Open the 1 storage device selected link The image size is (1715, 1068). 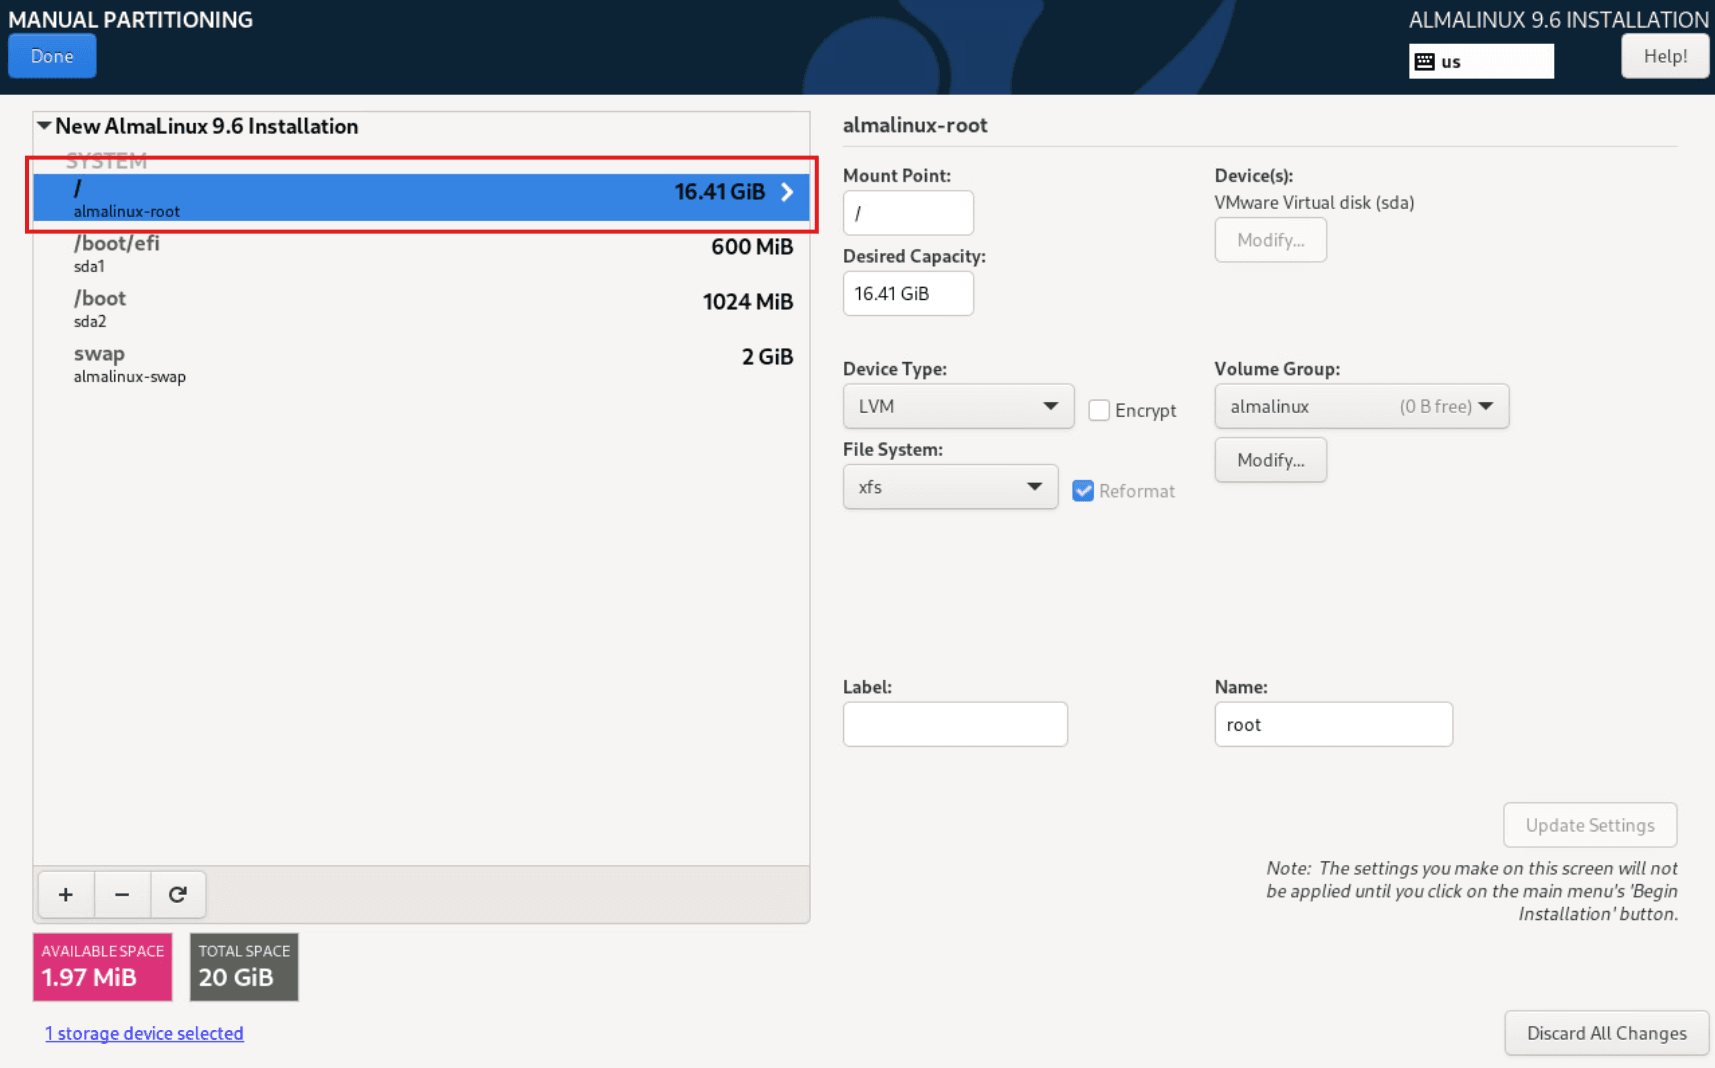[144, 1033]
